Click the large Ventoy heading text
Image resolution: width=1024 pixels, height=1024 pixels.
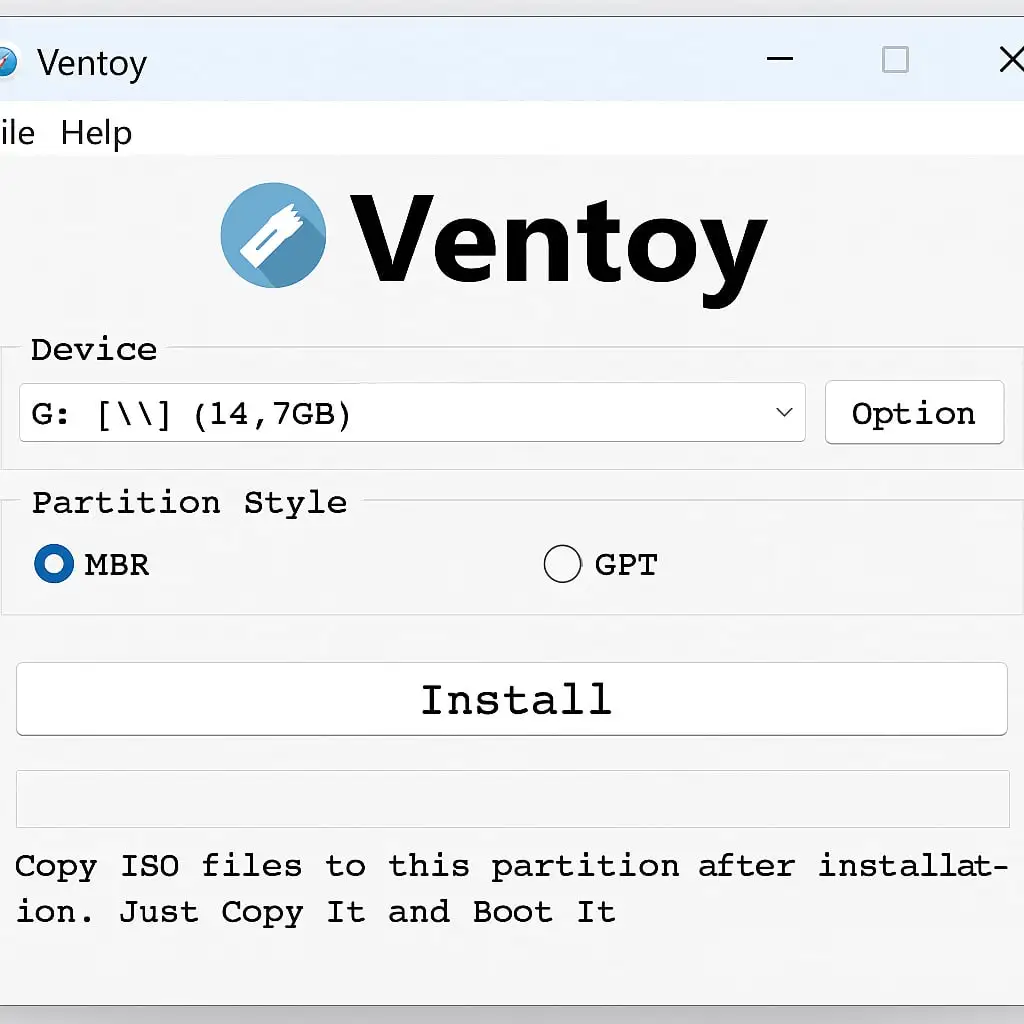(x=558, y=247)
